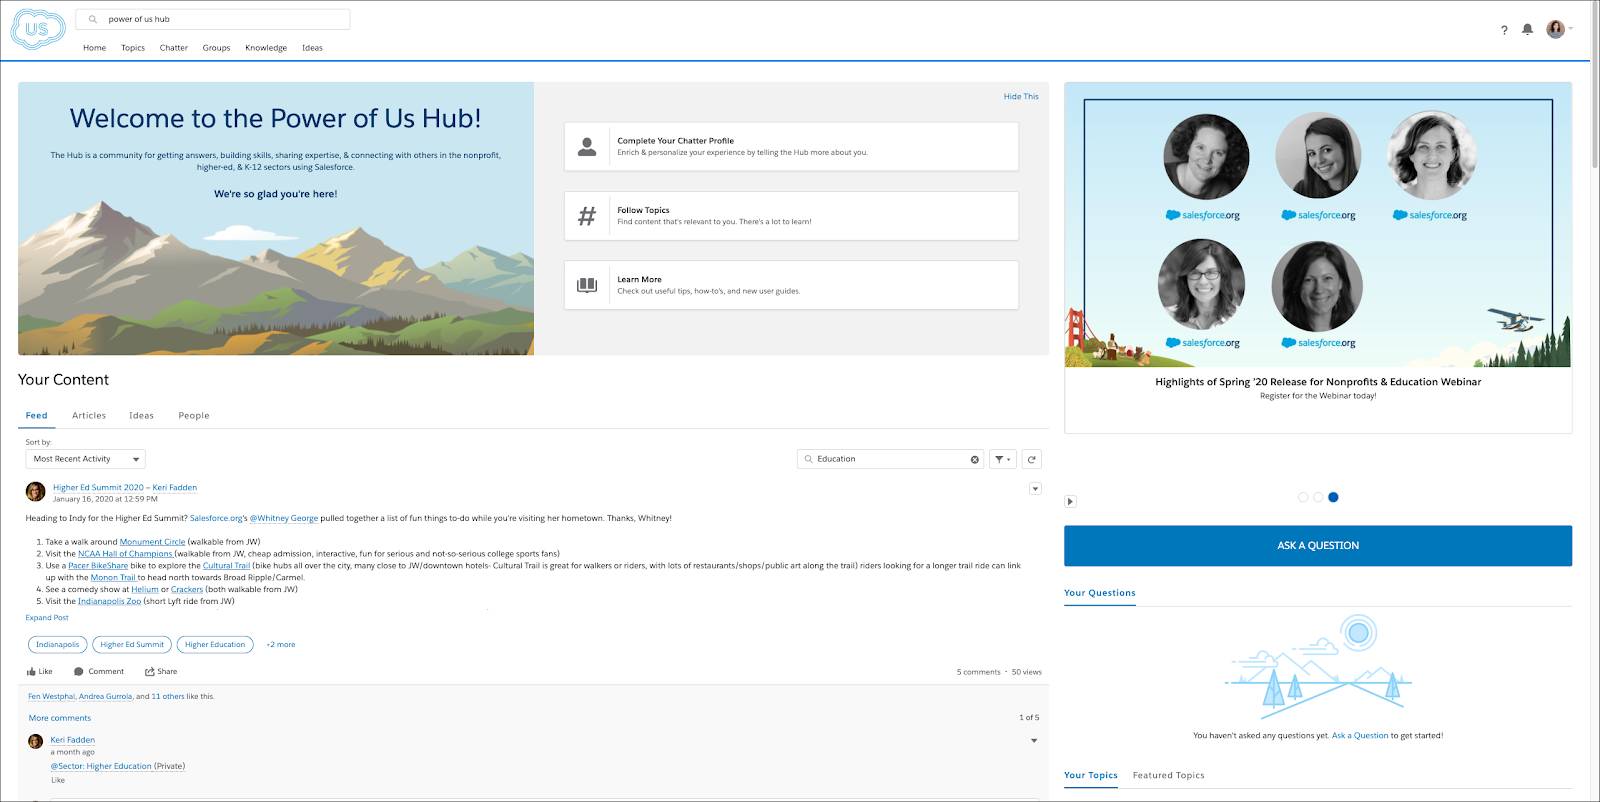1600x802 pixels.
Task: Click the person icon on Complete Your Chatter Profile
Action: click(587, 147)
